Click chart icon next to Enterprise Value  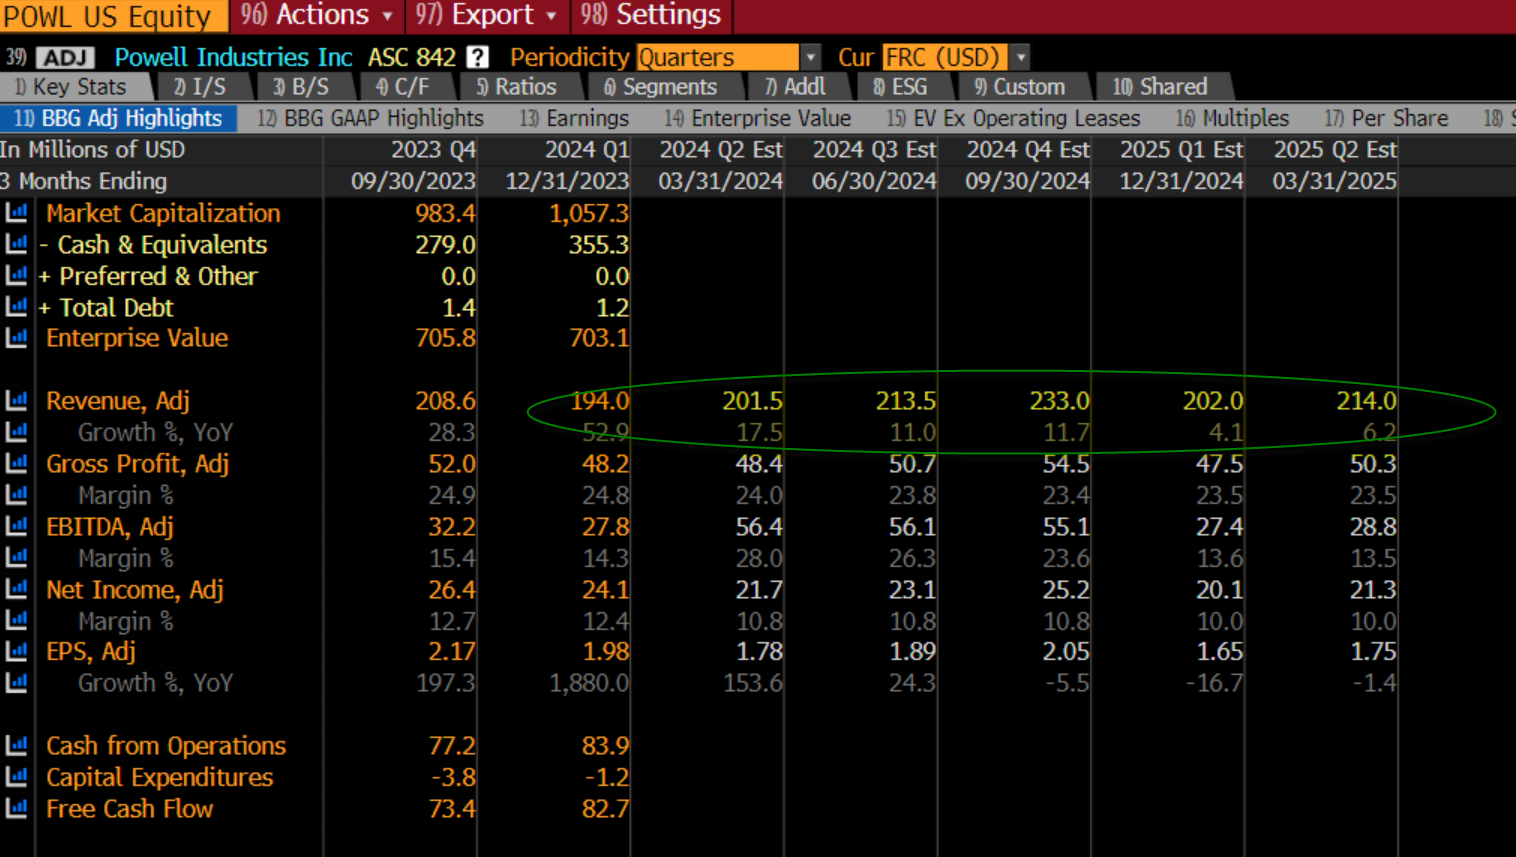[x=16, y=338]
